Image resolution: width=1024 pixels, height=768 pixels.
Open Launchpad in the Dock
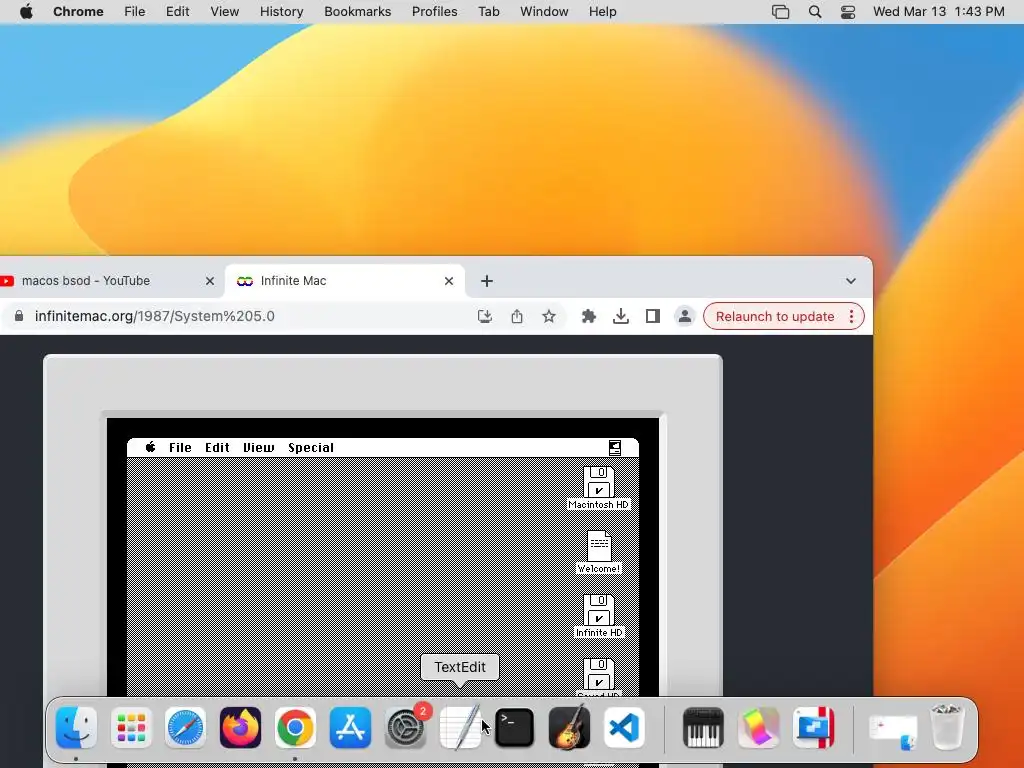pyautogui.click(x=131, y=728)
